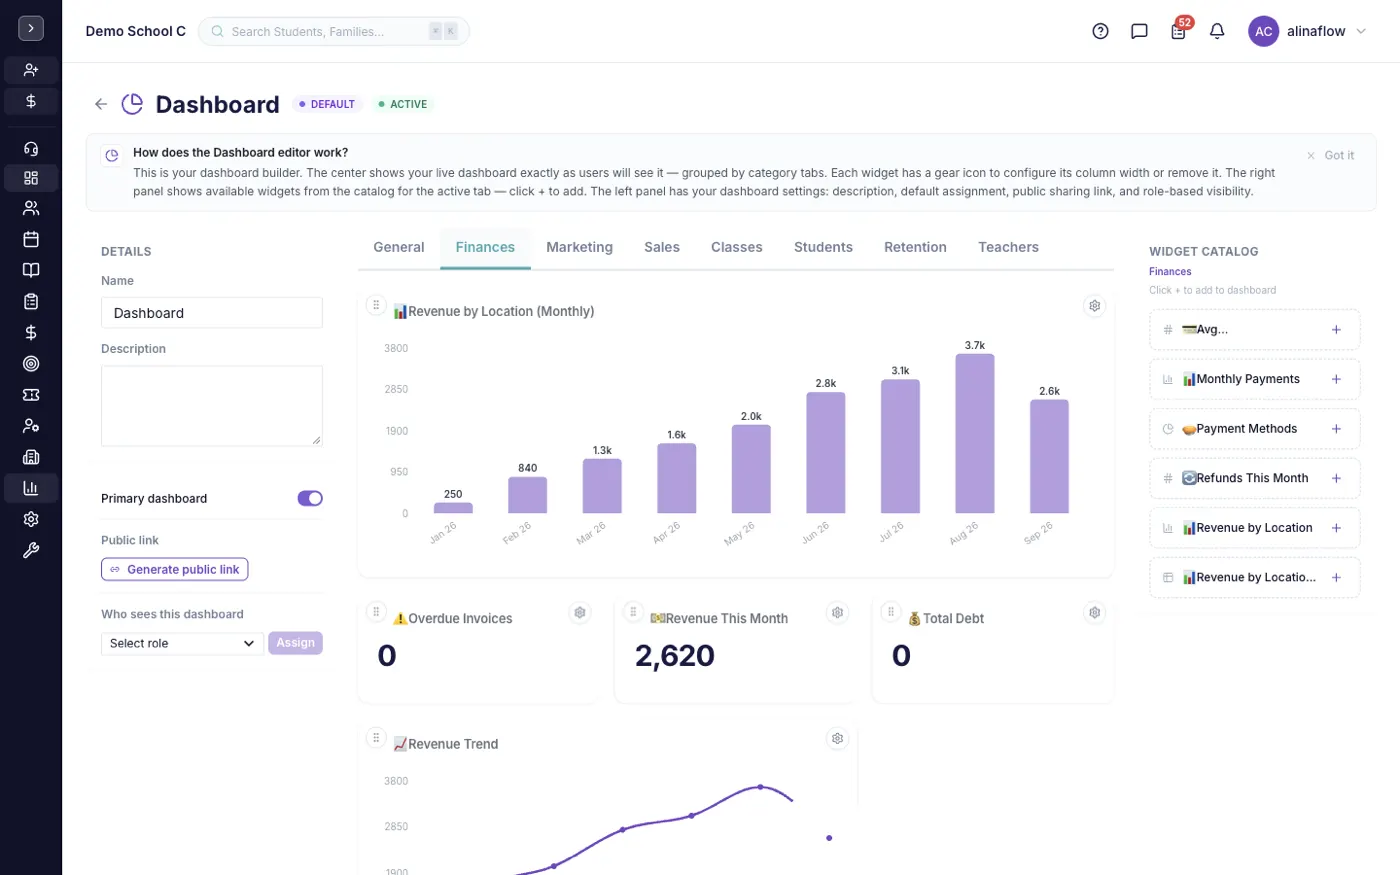Open the users group icon in sidebar
Image resolution: width=1400 pixels, height=875 pixels.
coord(31,208)
